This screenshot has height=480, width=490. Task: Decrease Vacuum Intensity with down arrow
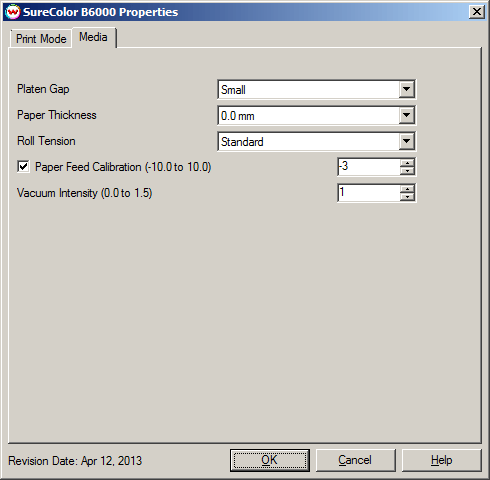coord(407,197)
